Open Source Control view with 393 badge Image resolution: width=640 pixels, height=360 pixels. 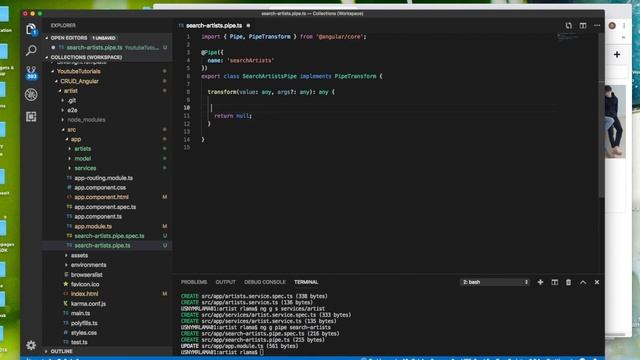pos(31,73)
